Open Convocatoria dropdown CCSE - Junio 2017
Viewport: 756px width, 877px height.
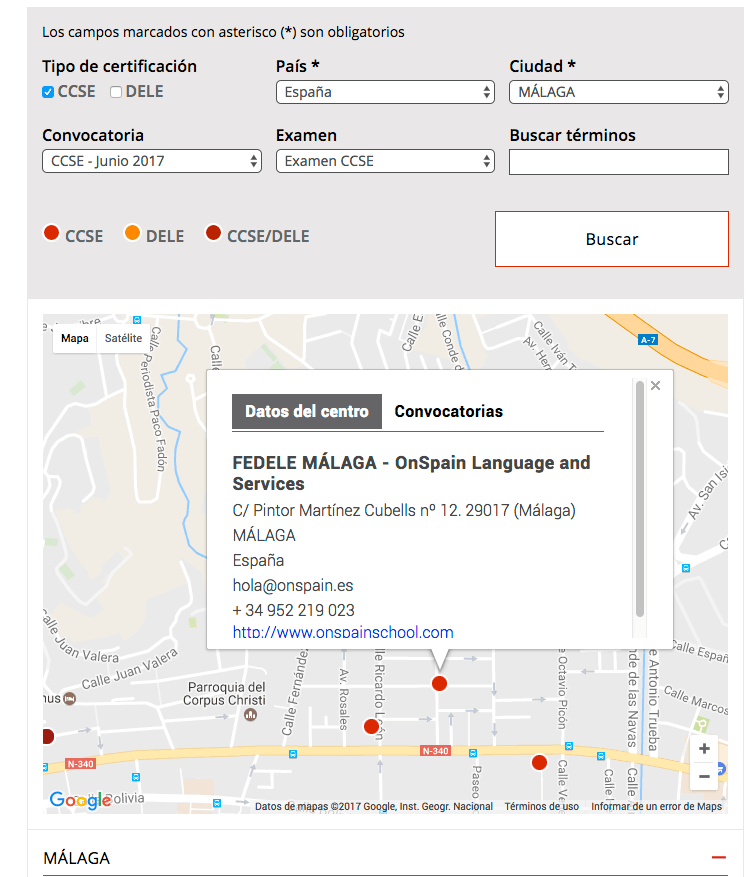[x=152, y=161]
